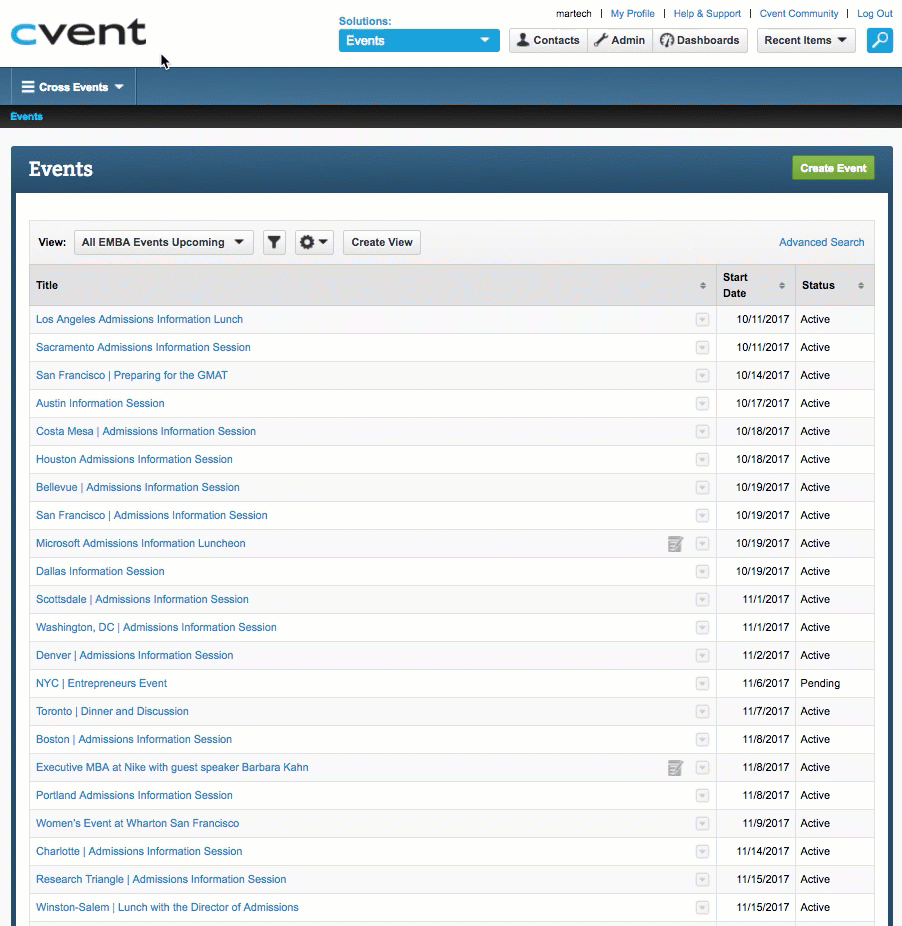The width and height of the screenshot is (902, 926).
Task: Open row actions arrow for Toronto Dinner and Discussion
Action: pos(702,712)
